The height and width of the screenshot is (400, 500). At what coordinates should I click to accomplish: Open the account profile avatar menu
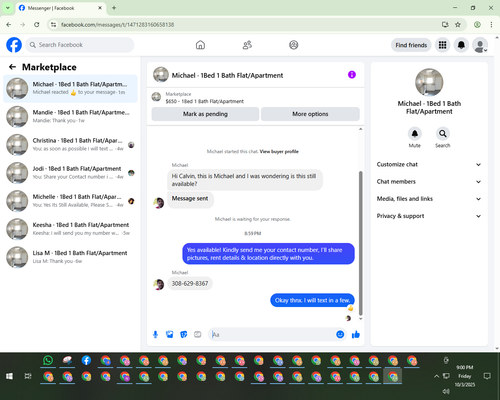(480, 45)
